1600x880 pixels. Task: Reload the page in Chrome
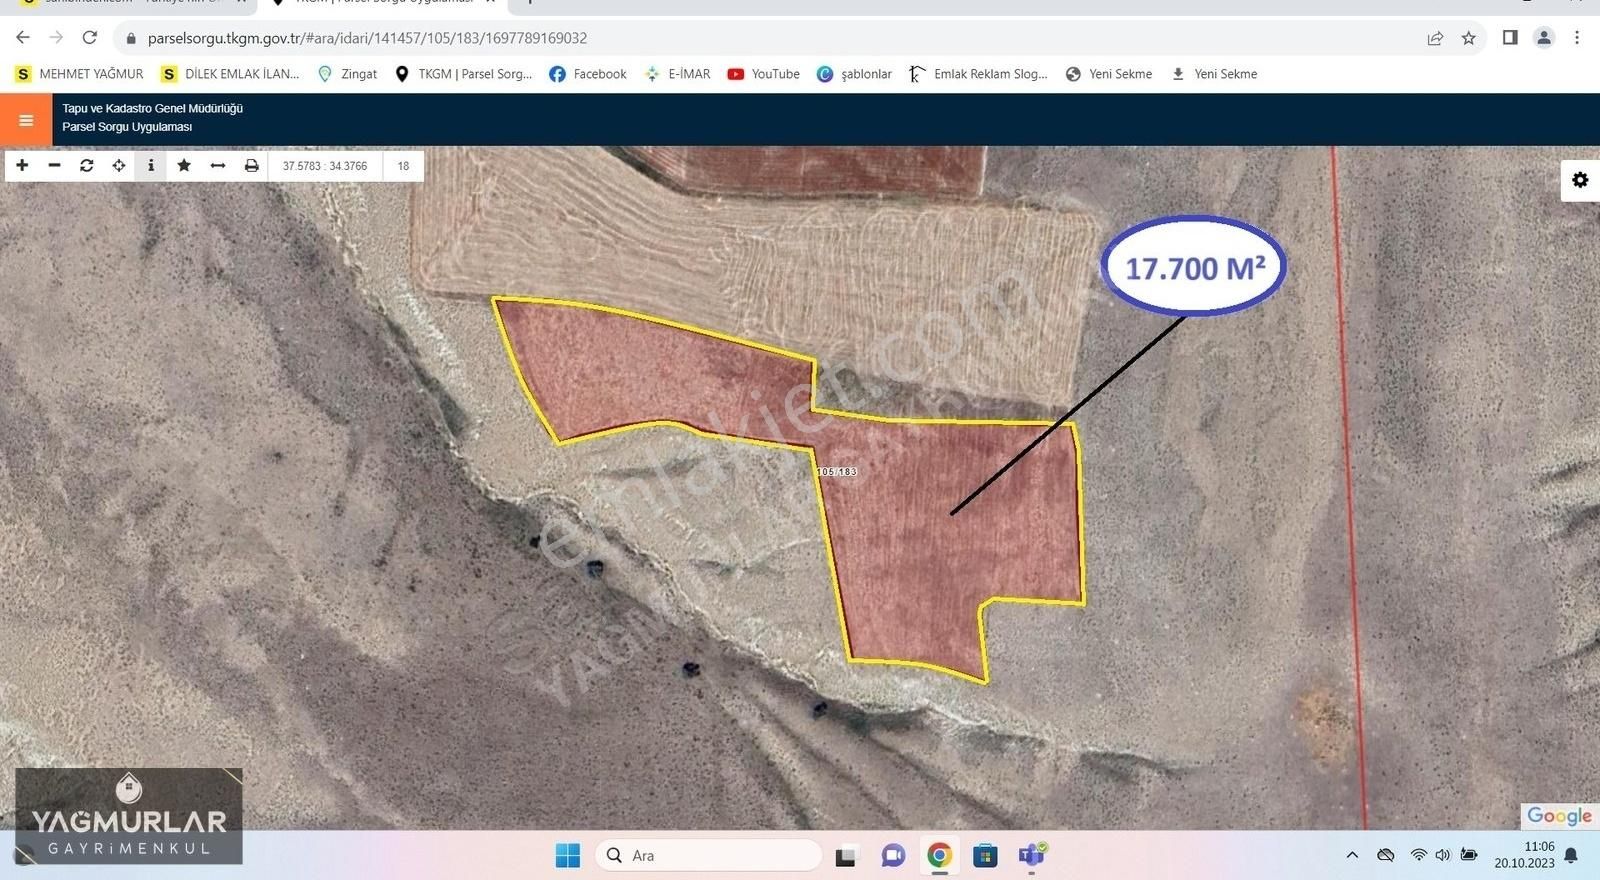pyautogui.click(x=90, y=38)
